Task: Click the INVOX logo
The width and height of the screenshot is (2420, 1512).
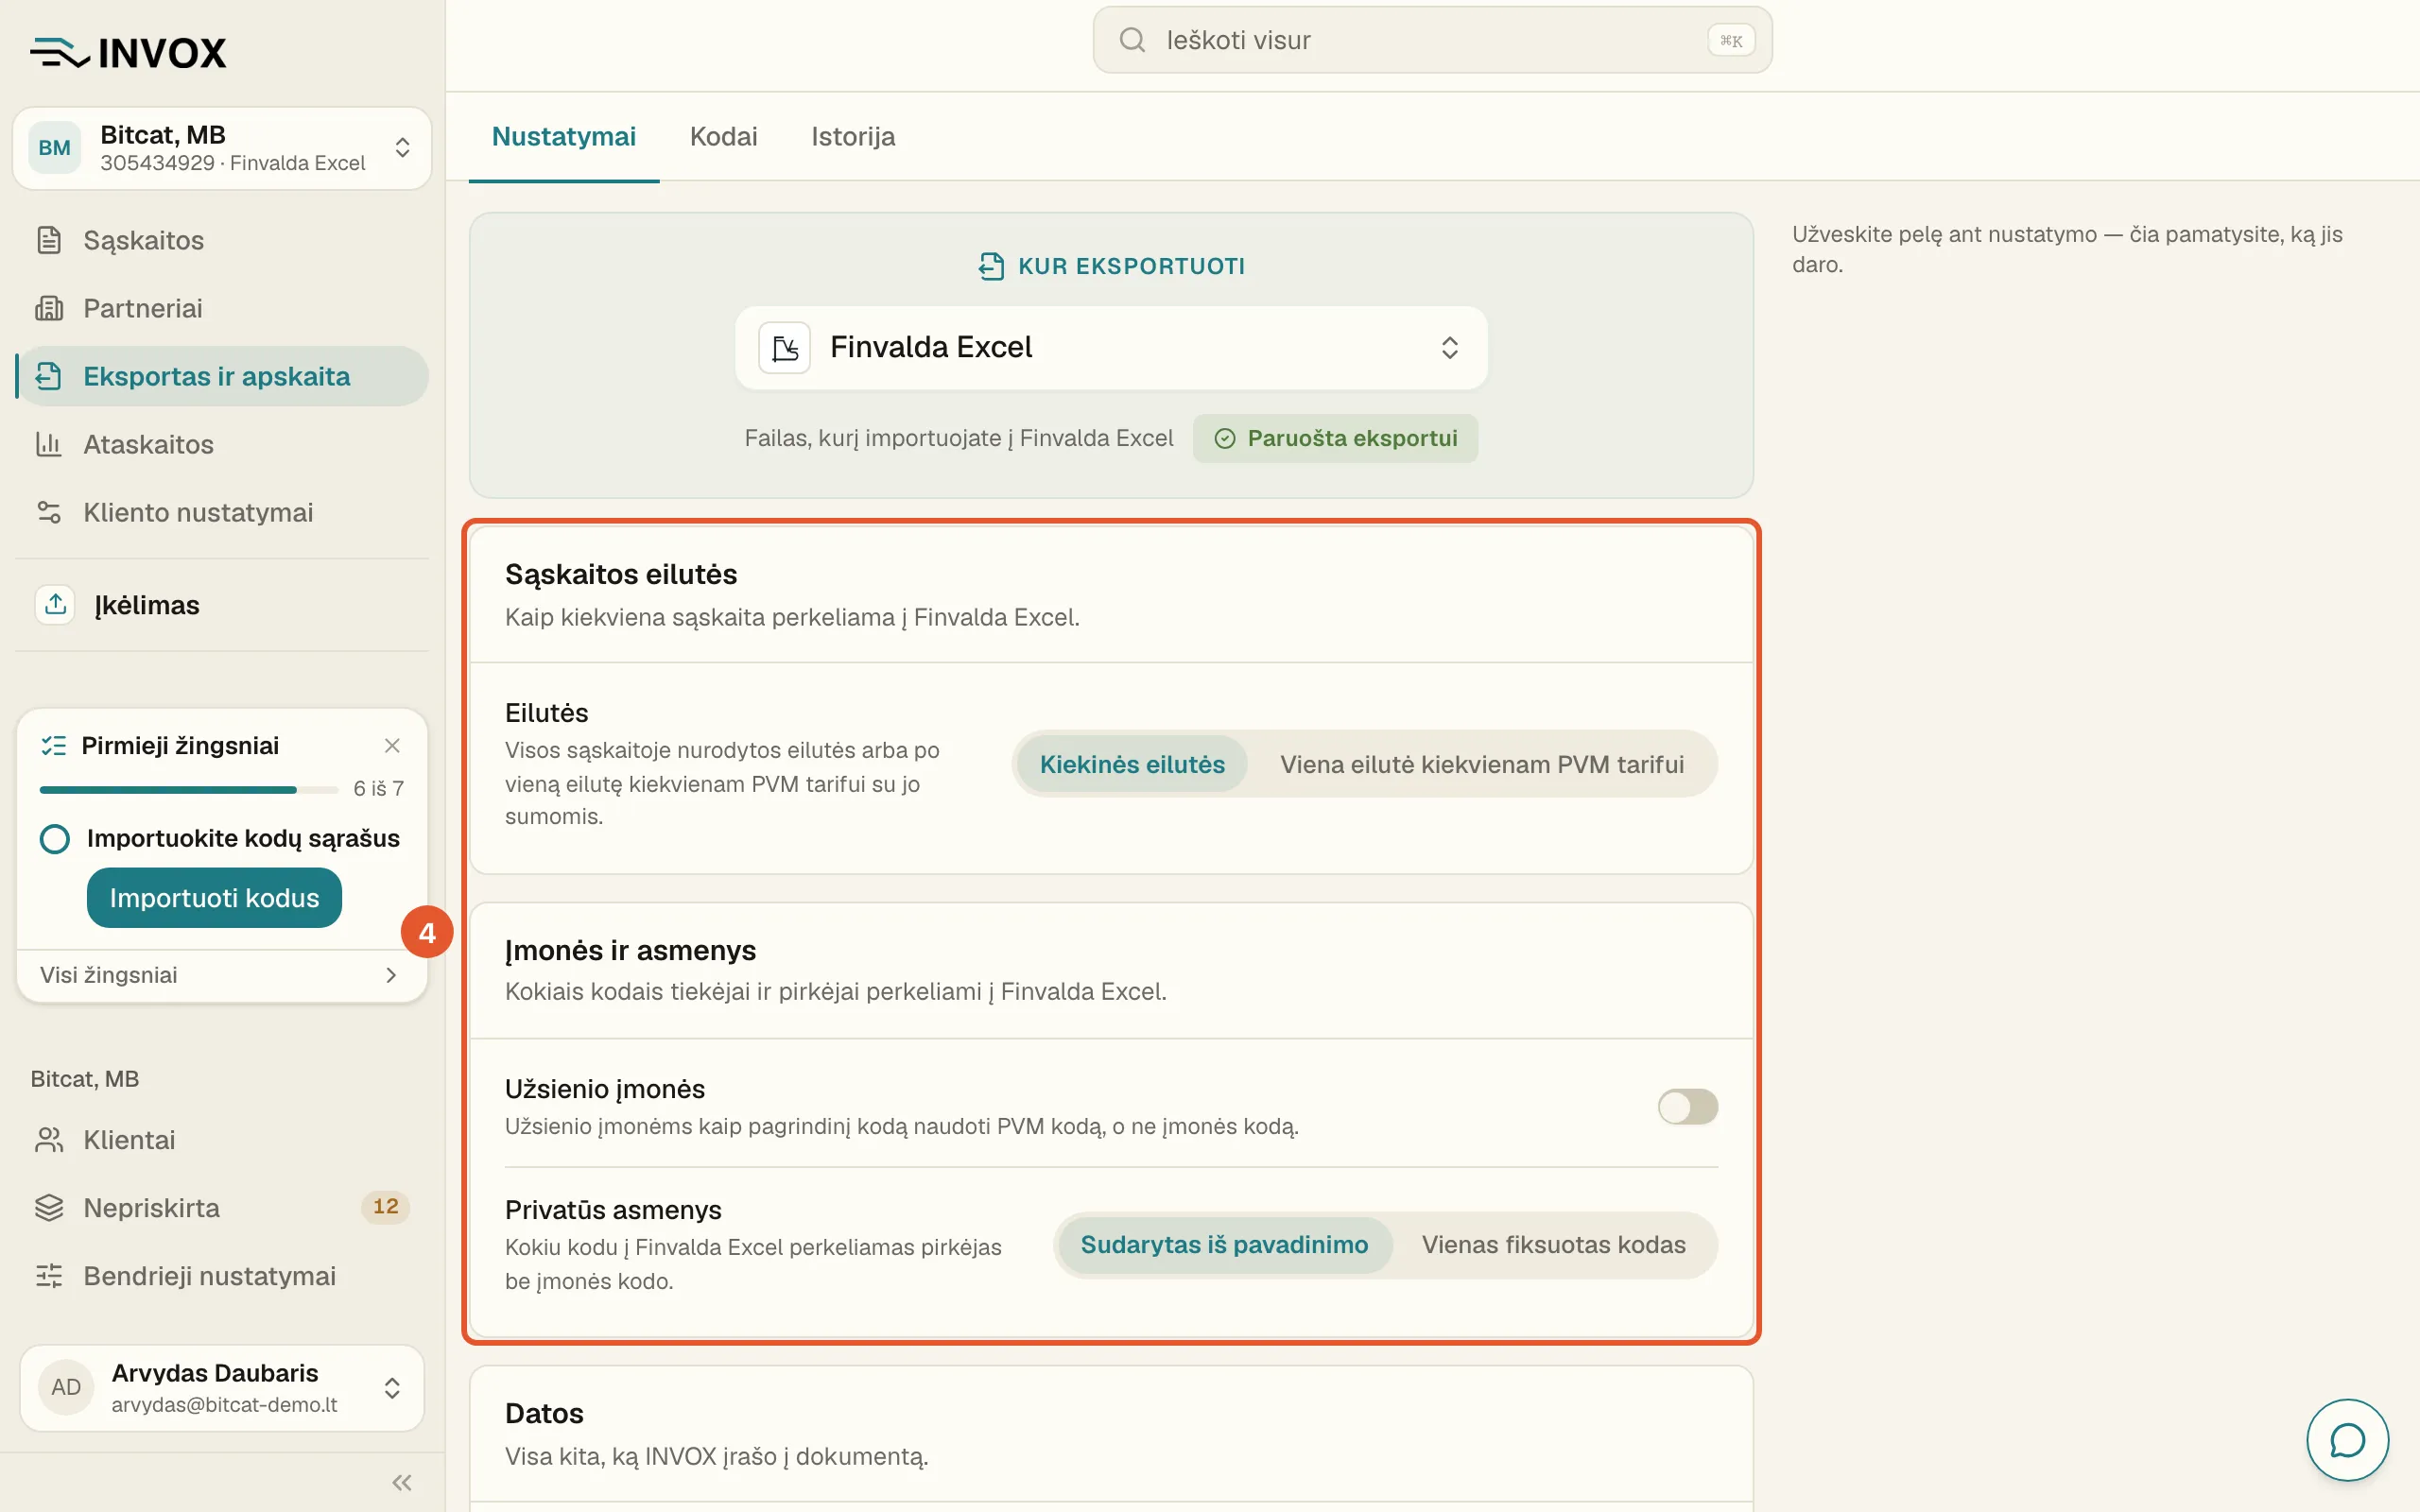Action: pyautogui.click(x=128, y=52)
